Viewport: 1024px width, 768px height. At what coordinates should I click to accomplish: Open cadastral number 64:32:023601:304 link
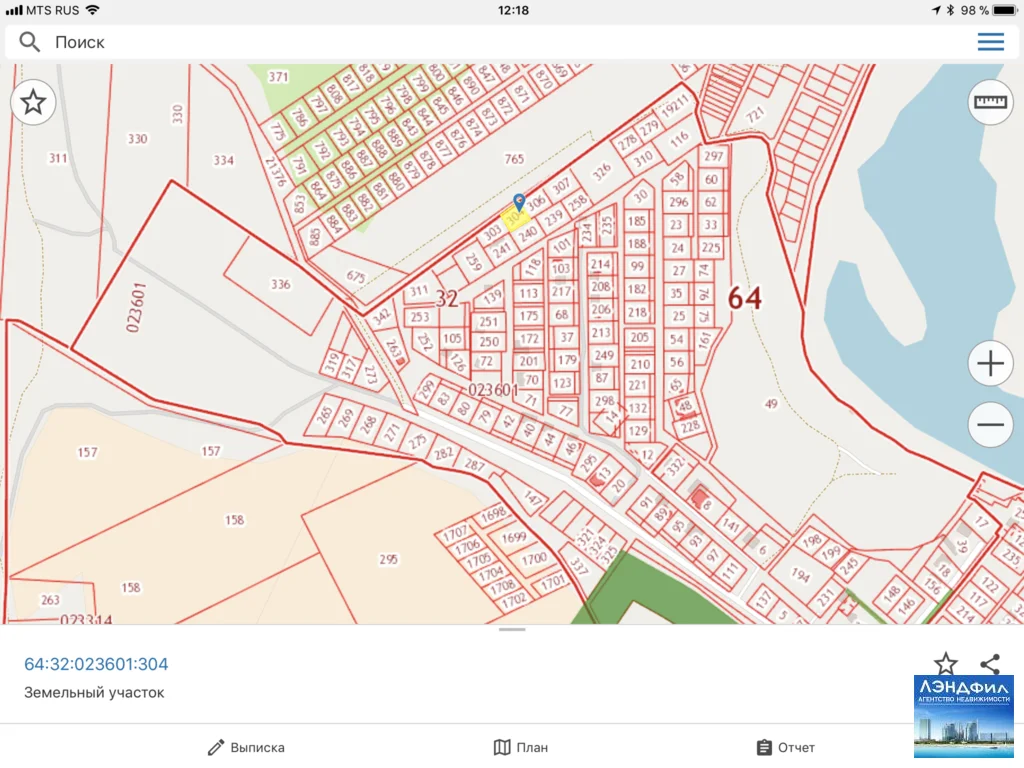coord(96,664)
